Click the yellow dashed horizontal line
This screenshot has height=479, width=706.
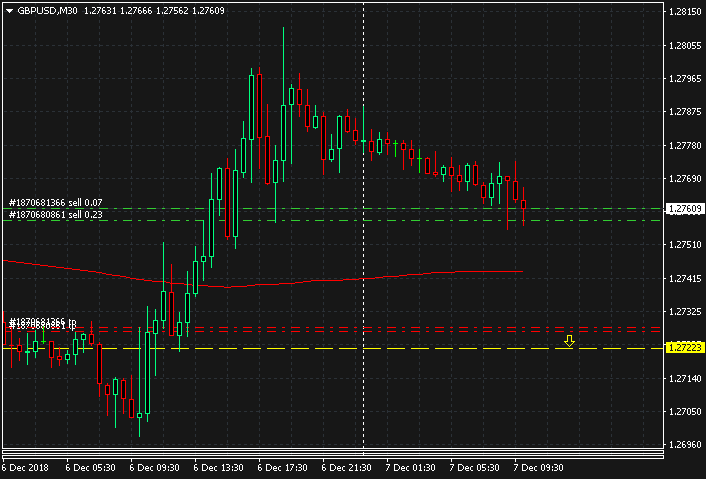[x=300, y=348]
